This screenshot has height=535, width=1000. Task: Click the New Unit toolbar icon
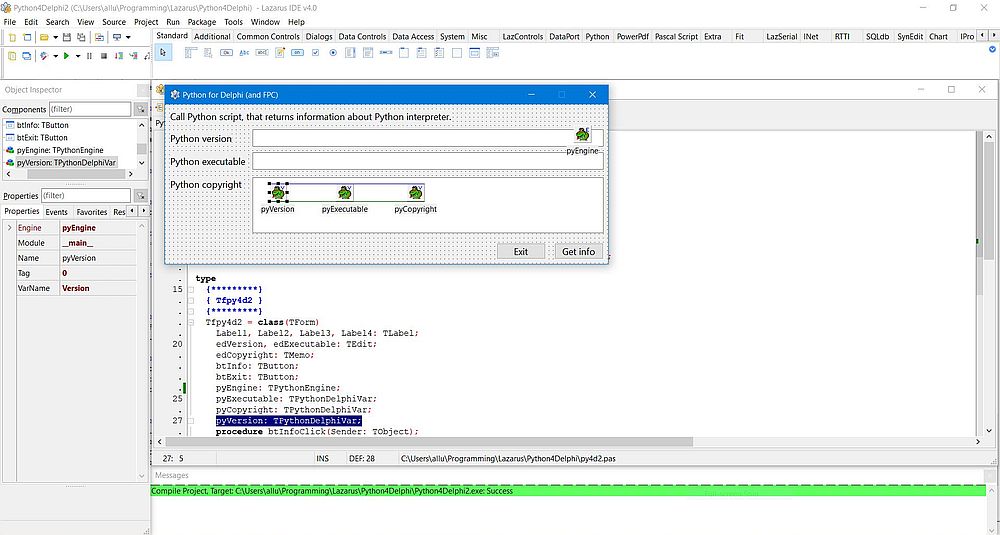(11, 38)
